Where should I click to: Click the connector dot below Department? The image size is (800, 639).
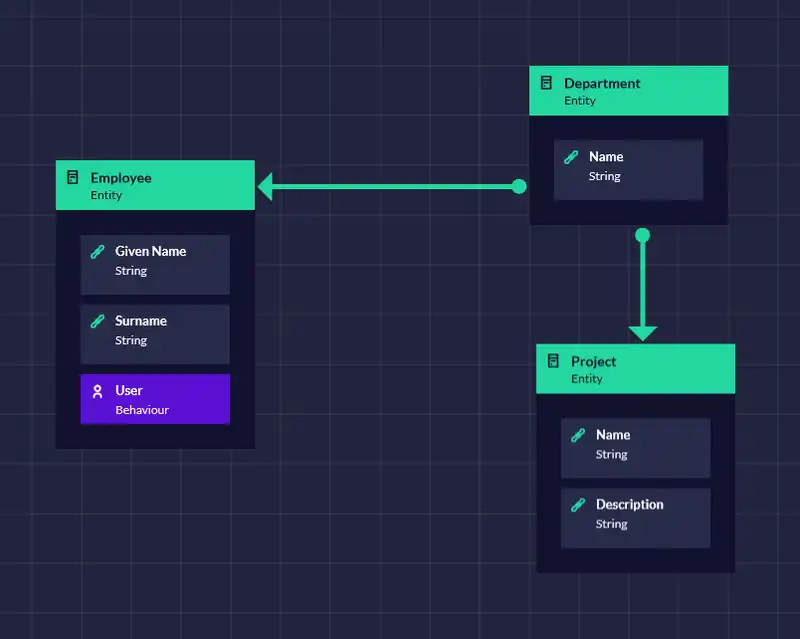(642, 235)
